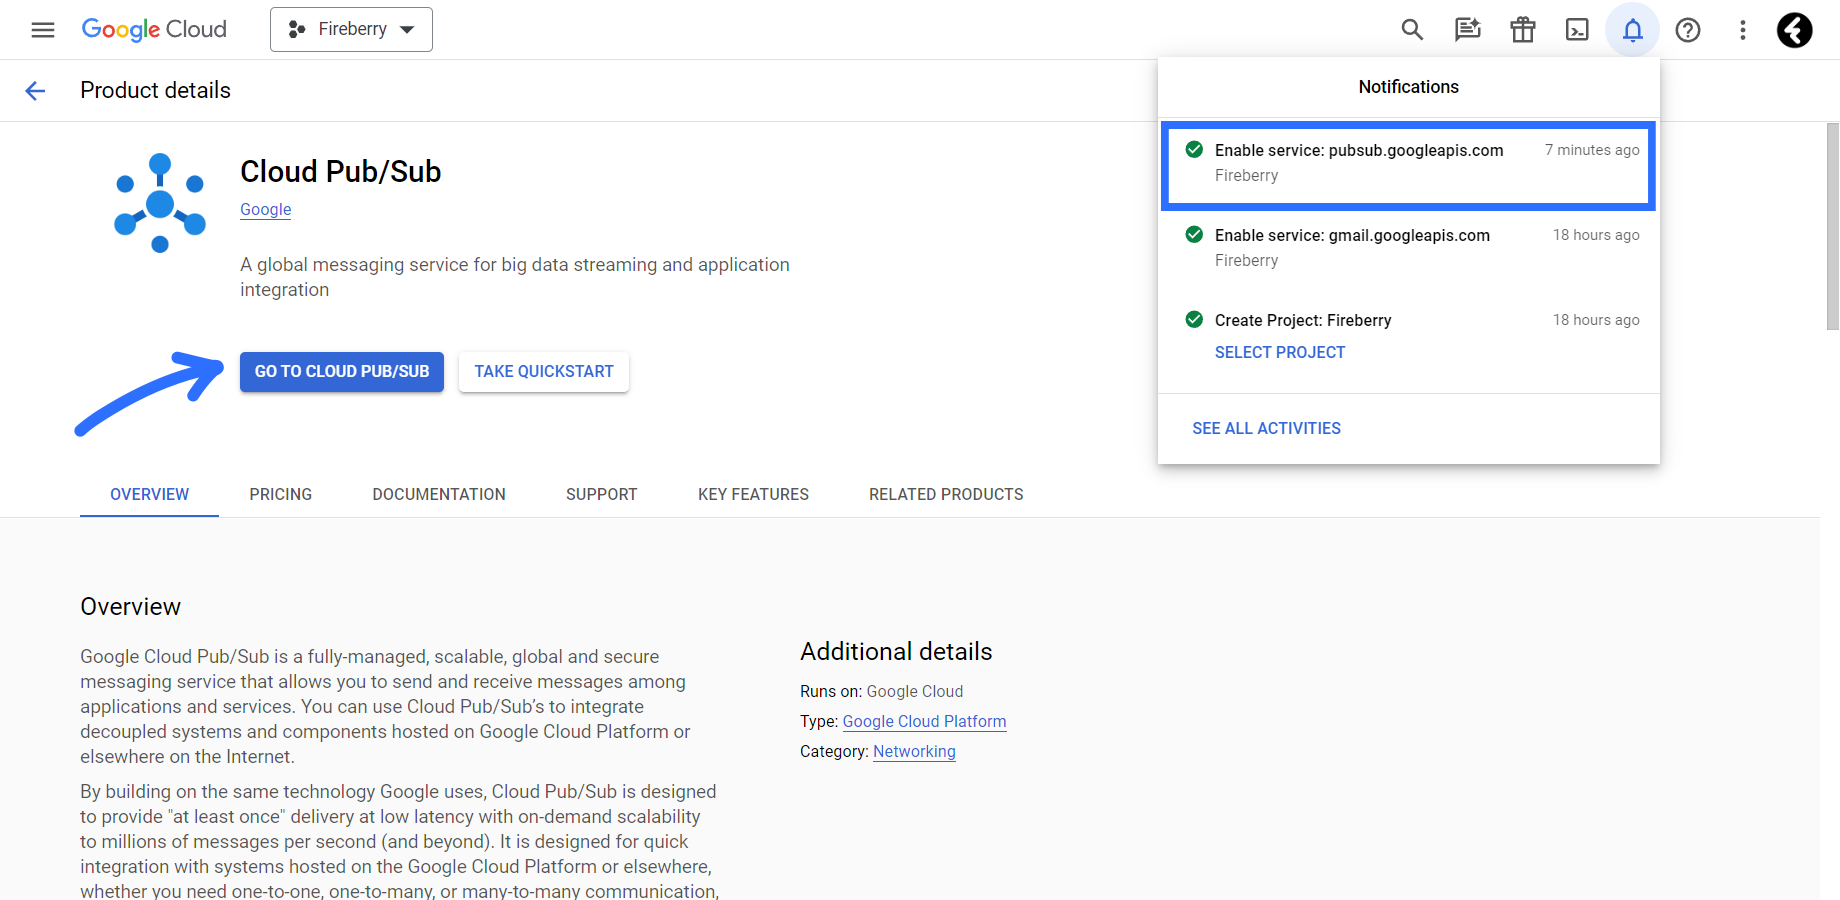Screen dimensions: 1840x900
Task: Open the pubsub.googleapis.com enable notification
Action: [x=1408, y=164]
